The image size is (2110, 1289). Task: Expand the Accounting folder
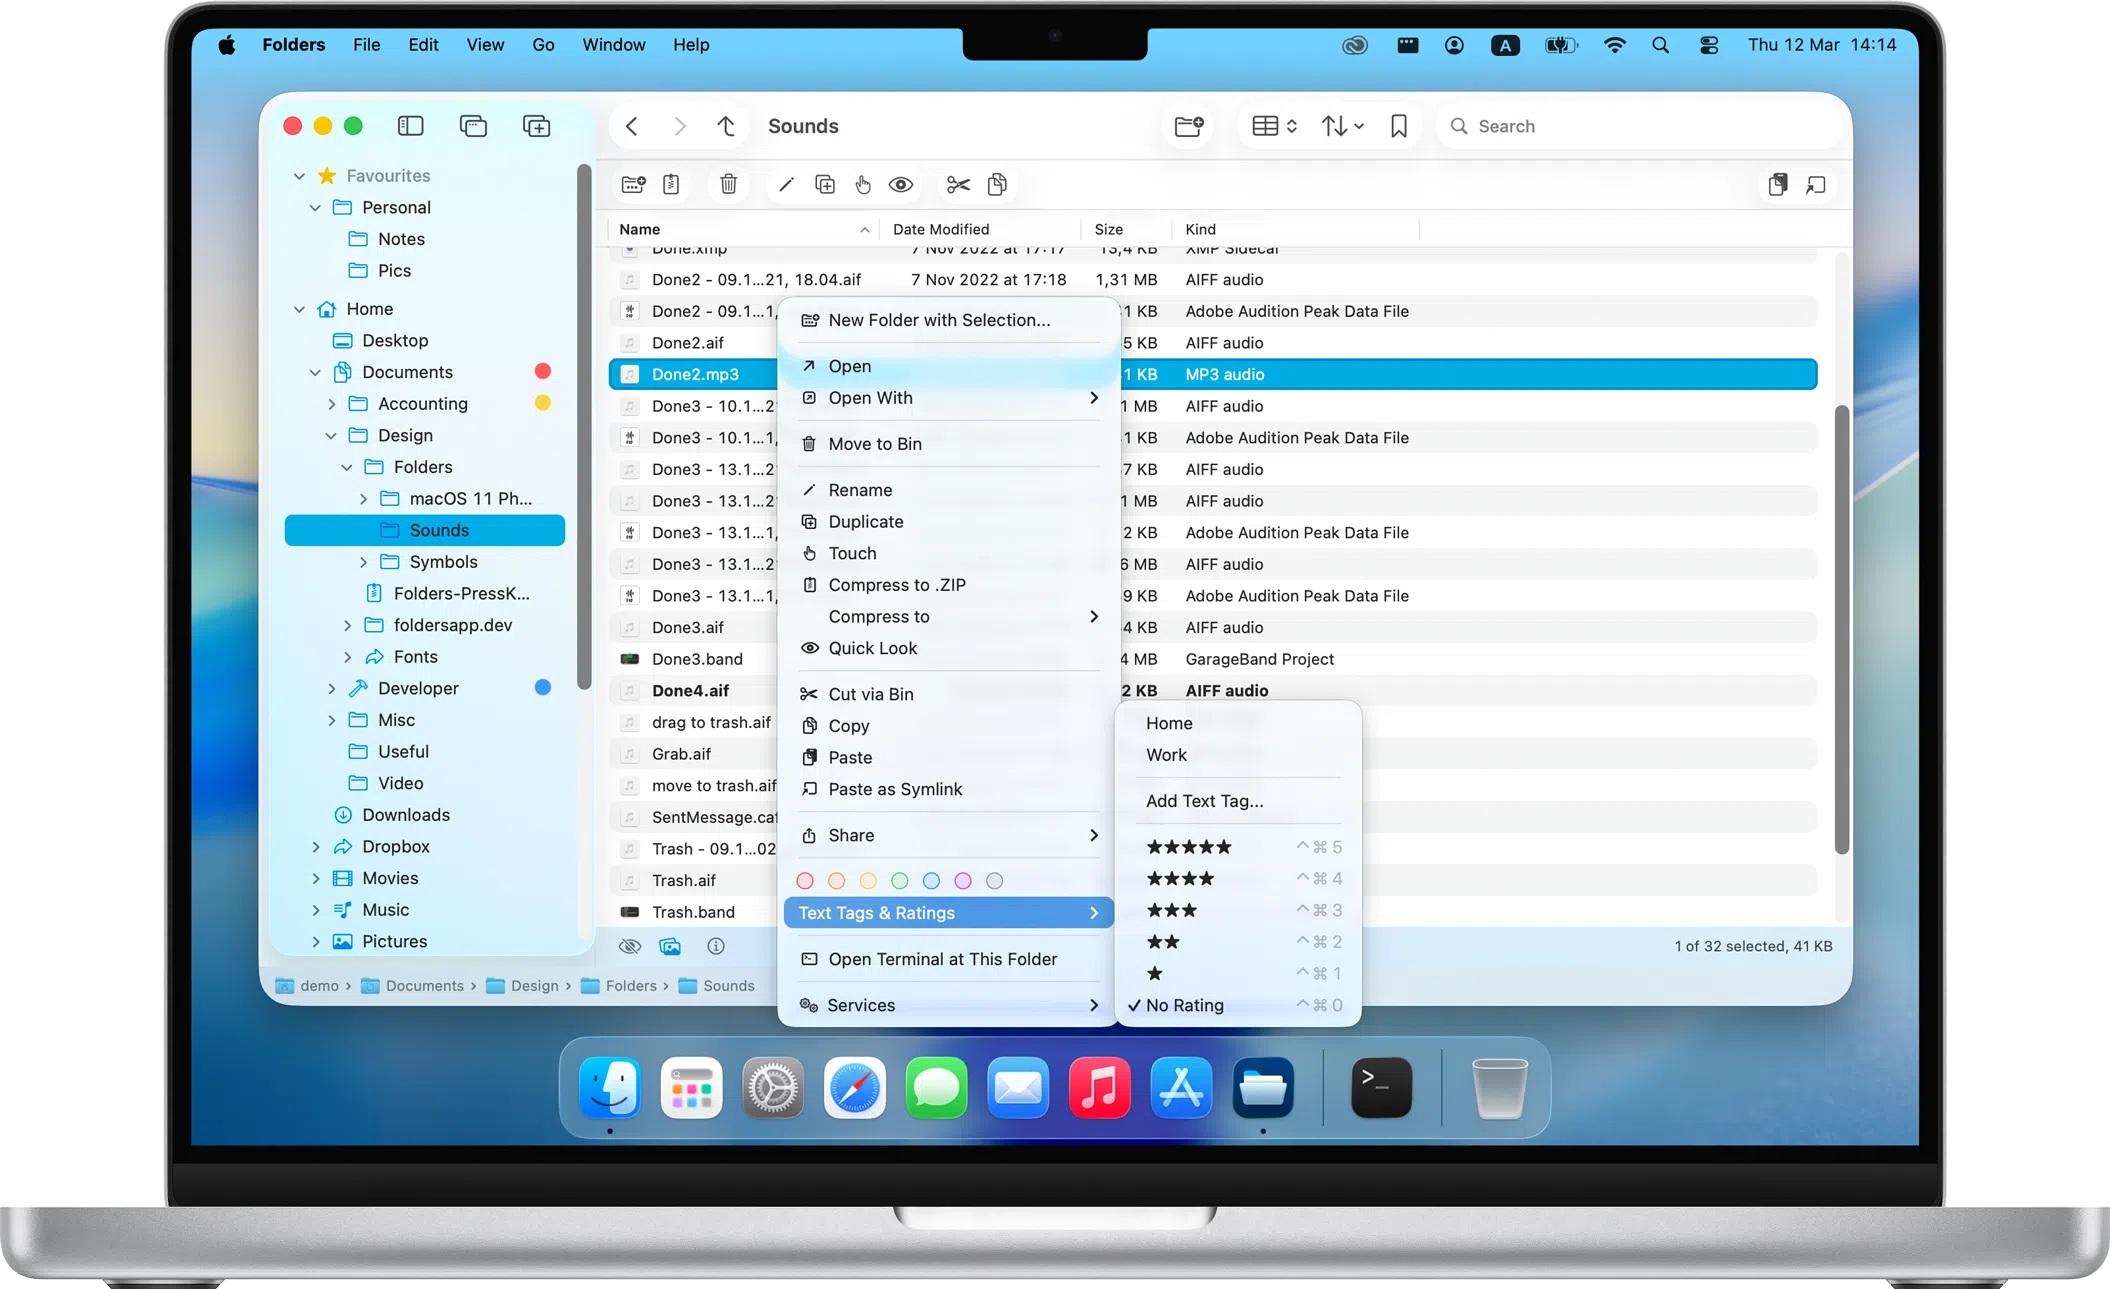(331, 404)
